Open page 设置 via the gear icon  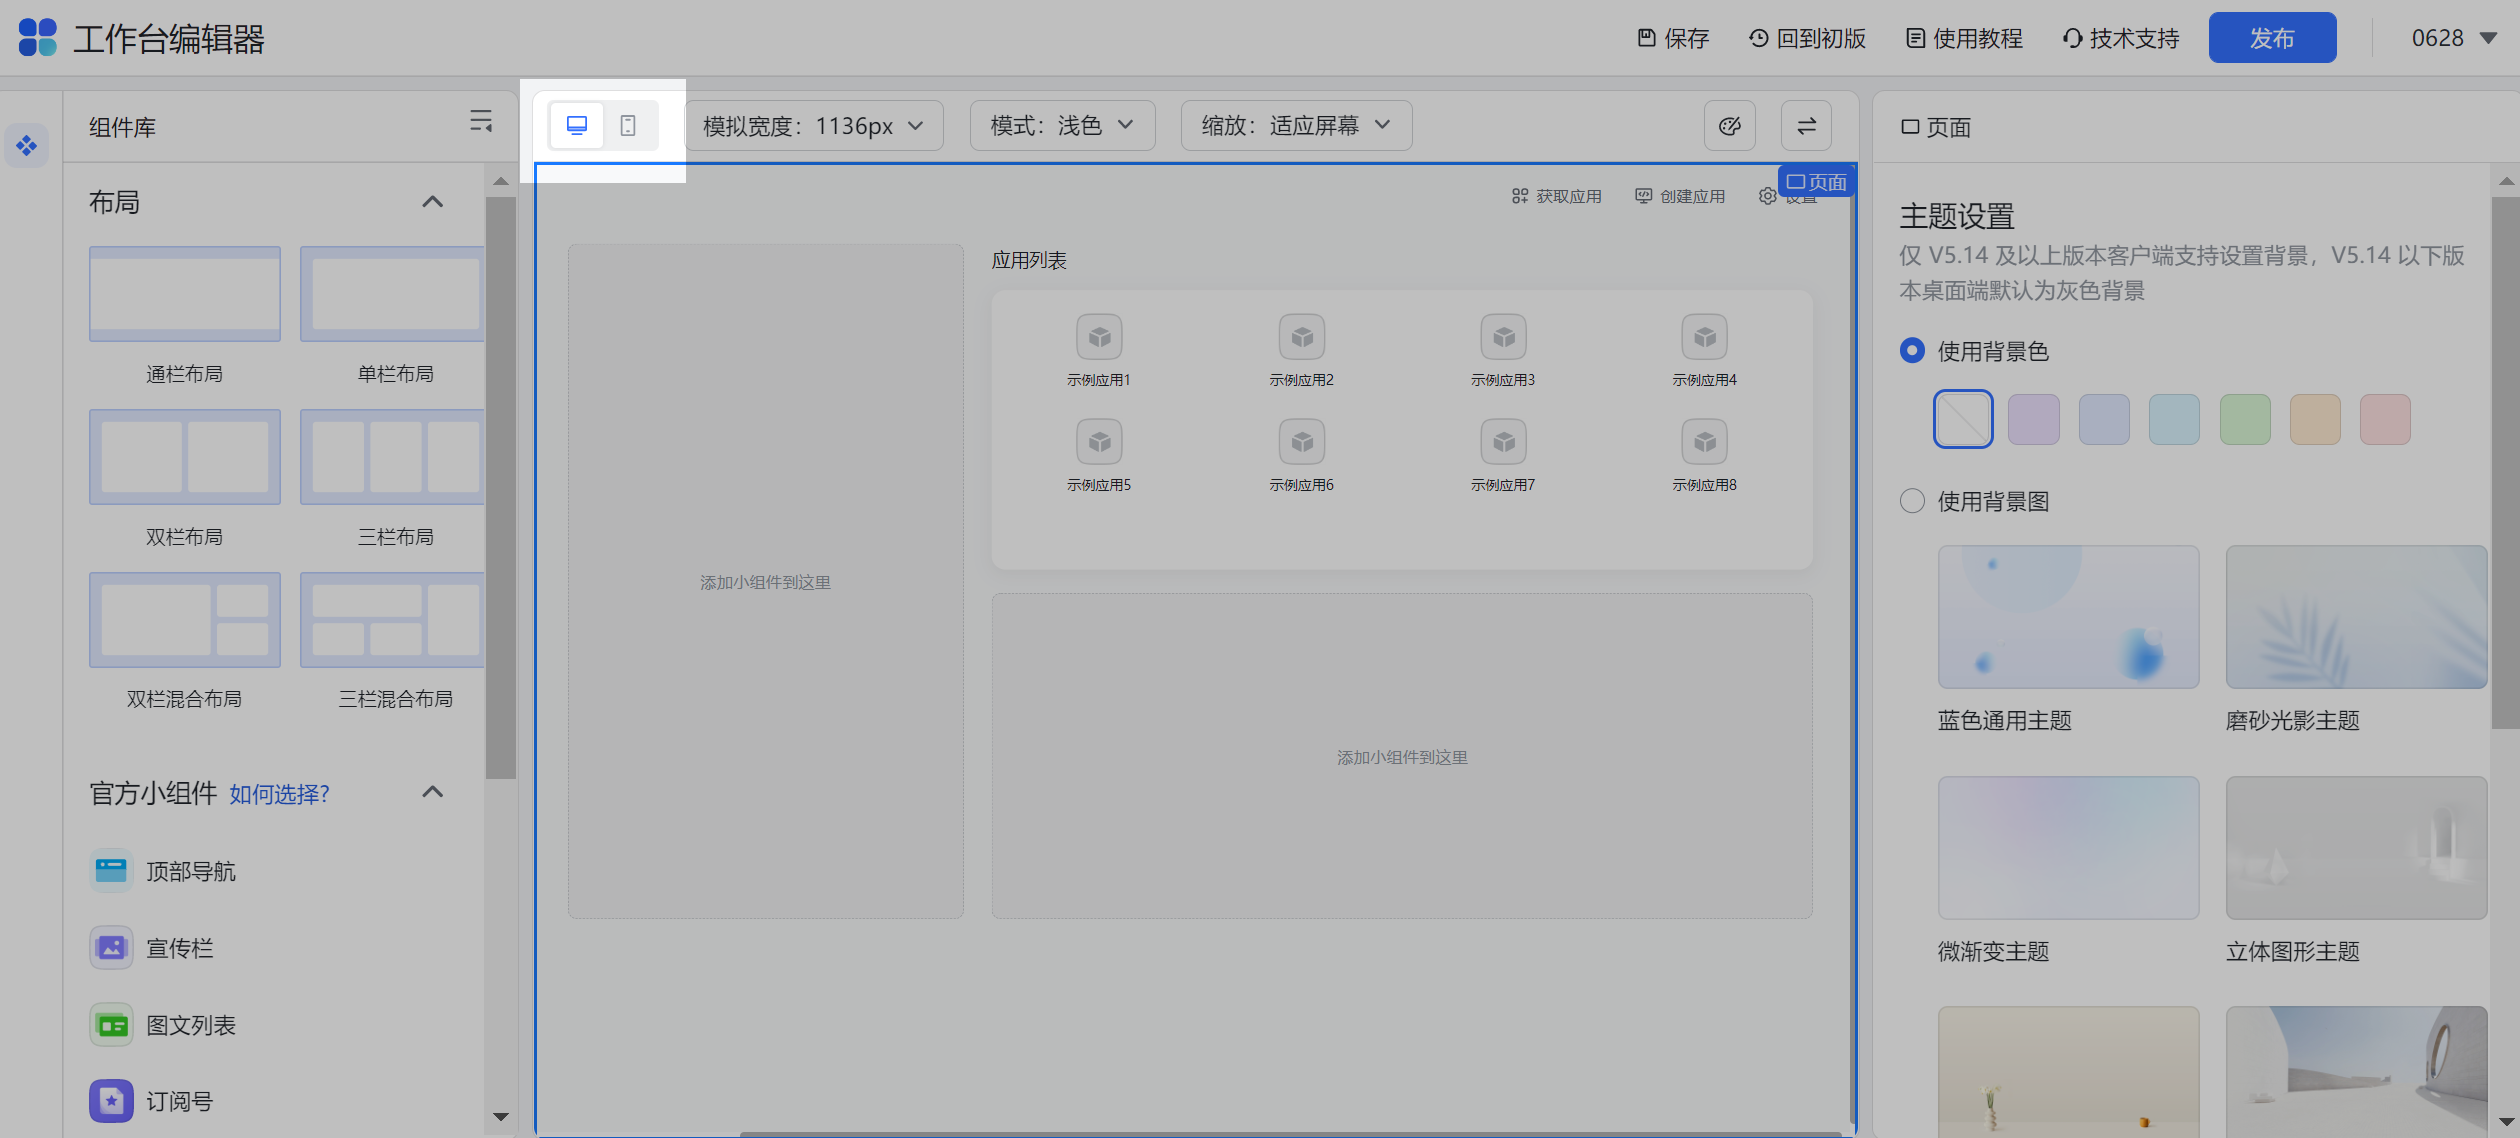(x=1768, y=196)
